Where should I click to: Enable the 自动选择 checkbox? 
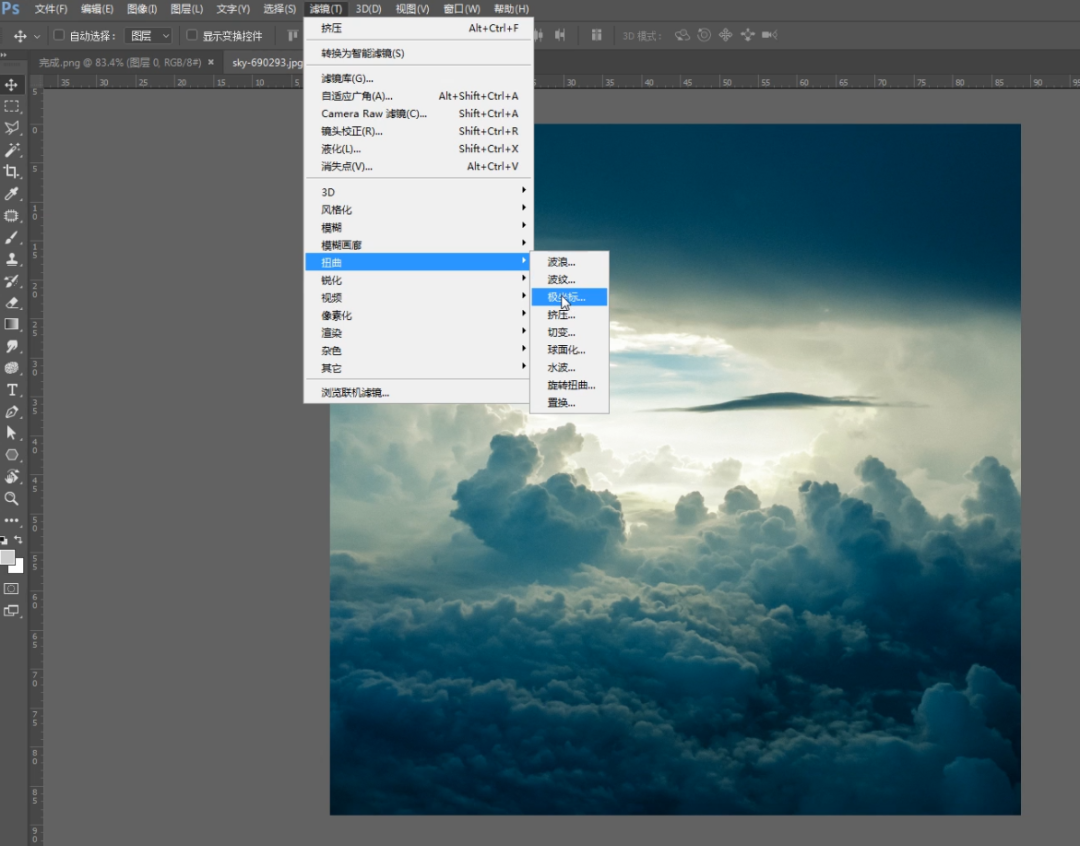[59, 36]
